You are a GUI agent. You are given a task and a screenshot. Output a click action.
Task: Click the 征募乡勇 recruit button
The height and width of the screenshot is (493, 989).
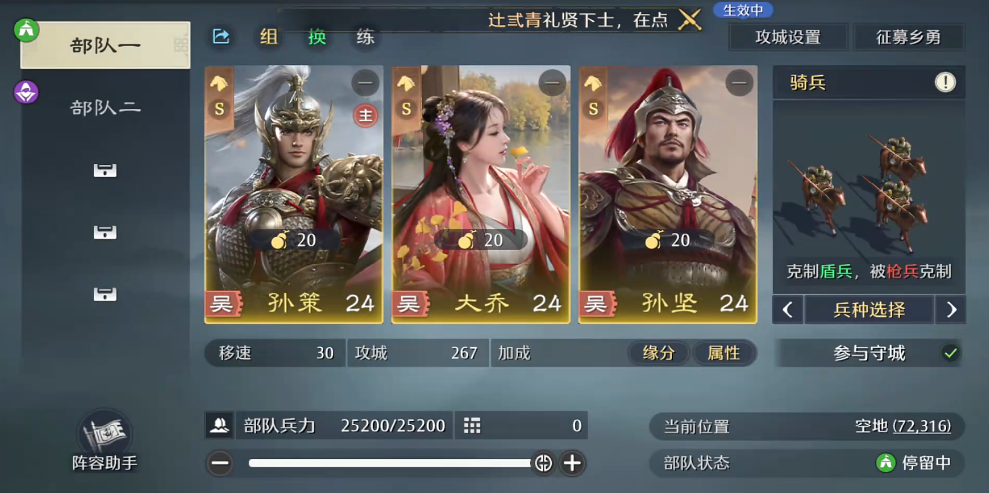pyautogui.click(x=908, y=37)
